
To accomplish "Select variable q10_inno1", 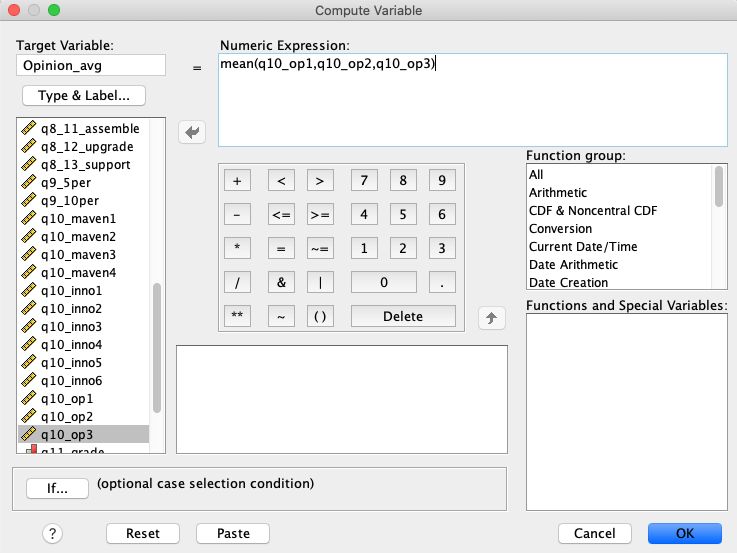I will point(84,290).
